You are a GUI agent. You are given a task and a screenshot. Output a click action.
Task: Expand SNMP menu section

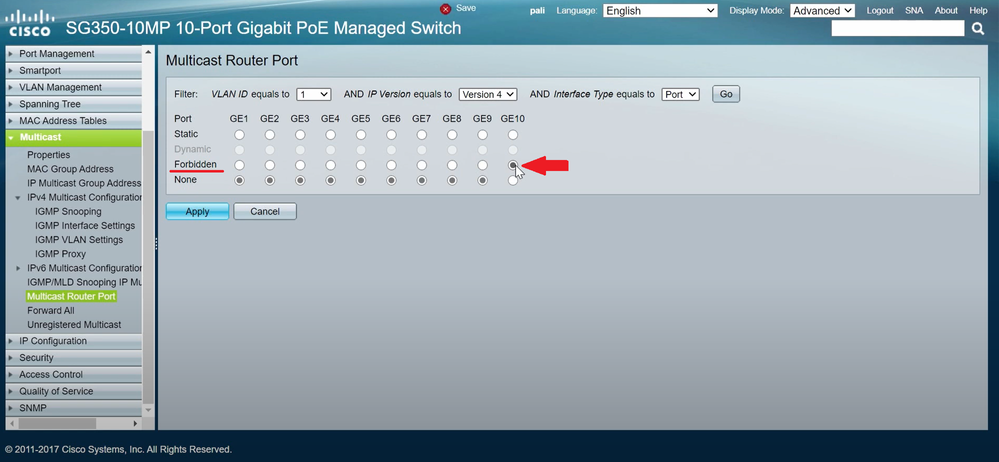click(x=74, y=408)
